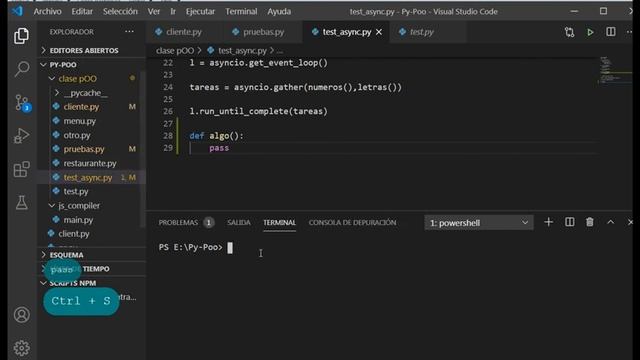Open cliente.py in the file tree
This screenshot has width=640, height=360.
pyautogui.click(x=81, y=107)
